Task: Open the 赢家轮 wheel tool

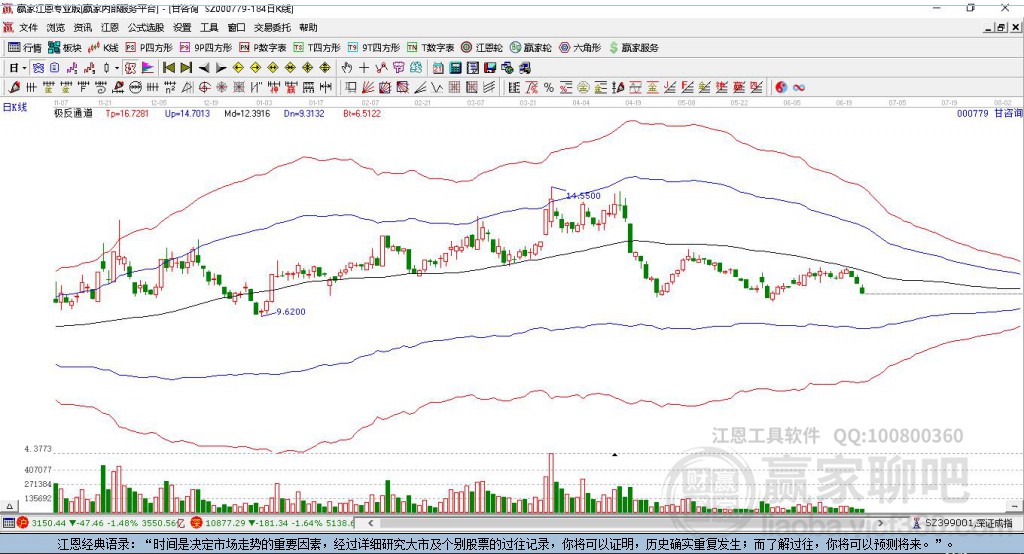Action: click(530, 48)
